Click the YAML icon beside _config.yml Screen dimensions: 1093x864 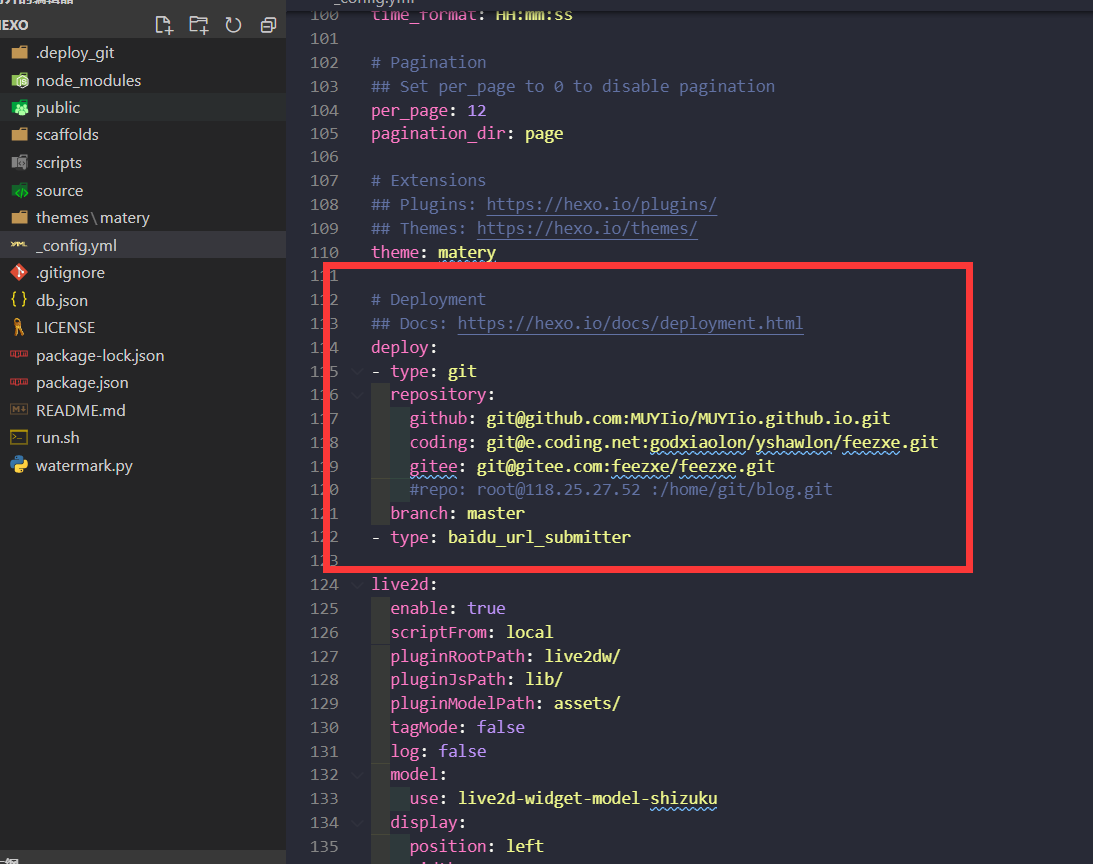click(20, 245)
